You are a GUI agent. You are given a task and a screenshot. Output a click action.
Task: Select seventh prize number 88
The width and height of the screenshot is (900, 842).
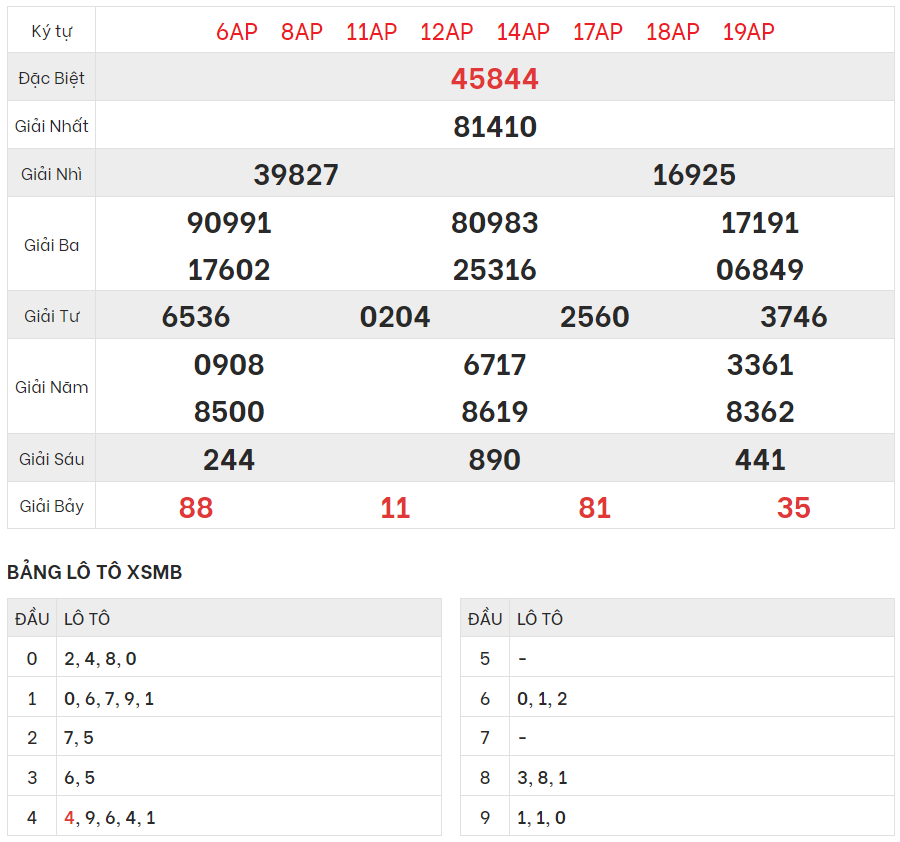(x=196, y=508)
